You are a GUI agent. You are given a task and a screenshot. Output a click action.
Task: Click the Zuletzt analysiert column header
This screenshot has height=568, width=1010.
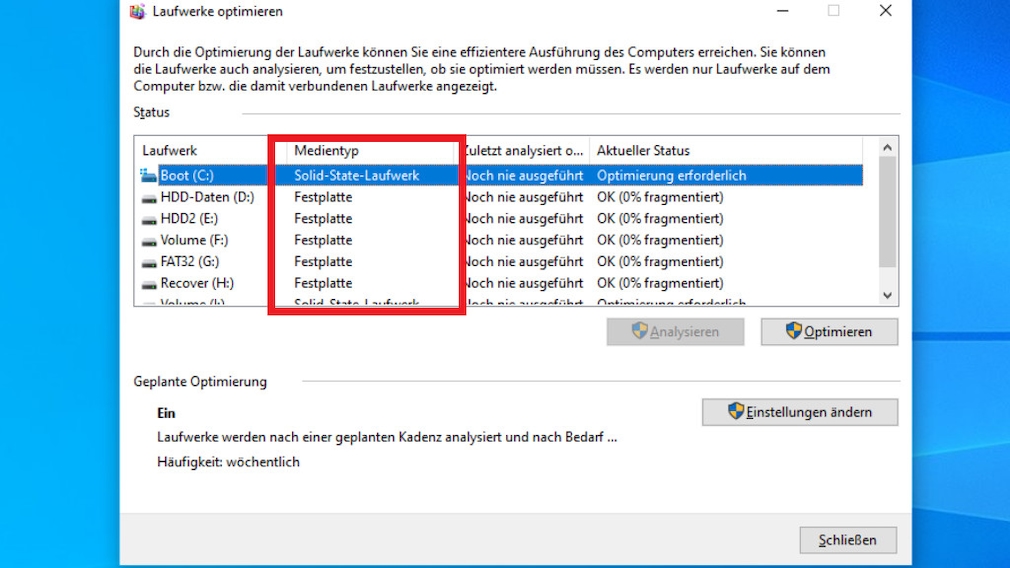click(524, 151)
